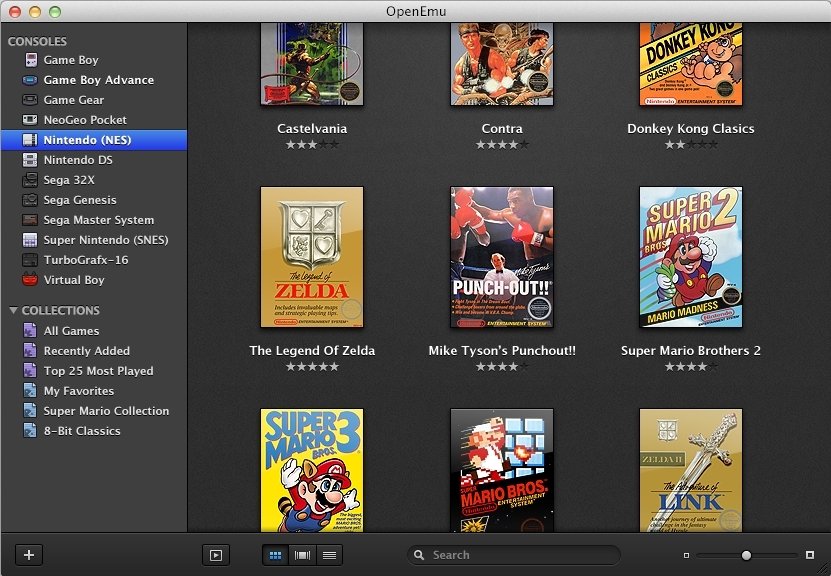Select Nintendo (NES) in the sidebar
The image size is (831, 576).
pos(94,140)
